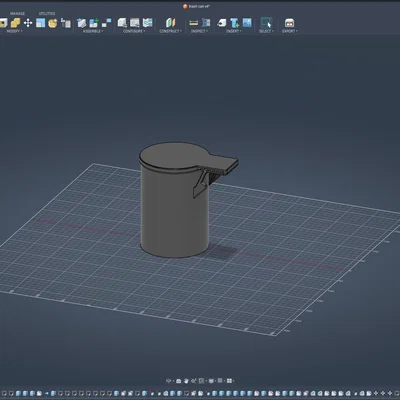This screenshot has width=400, height=400.
Task: Open the Appearance sphere icon tool
Action: tap(53, 23)
